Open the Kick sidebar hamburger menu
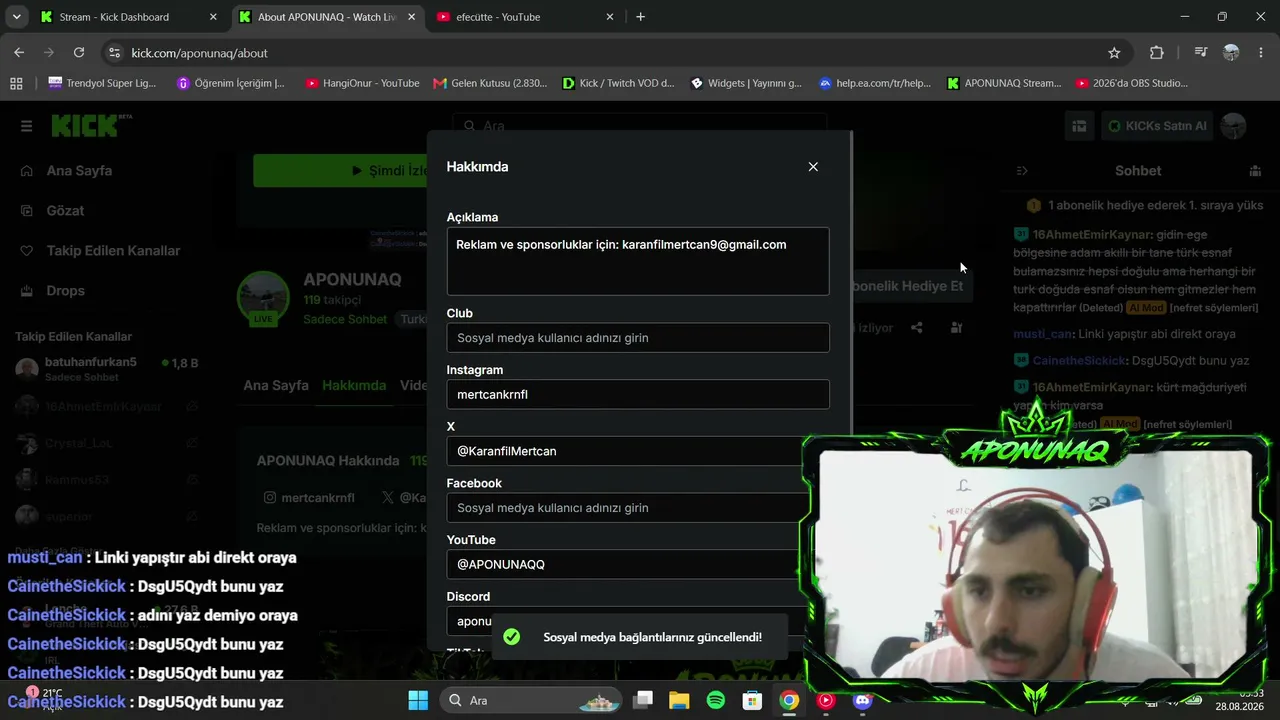Viewport: 1280px width, 720px height. tap(26, 126)
